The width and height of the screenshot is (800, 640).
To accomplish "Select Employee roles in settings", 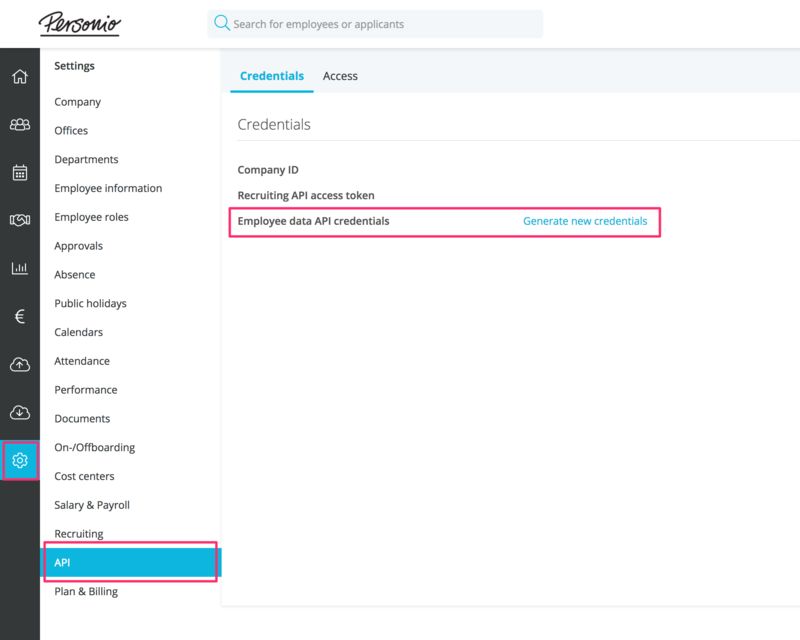I will tap(91, 217).
